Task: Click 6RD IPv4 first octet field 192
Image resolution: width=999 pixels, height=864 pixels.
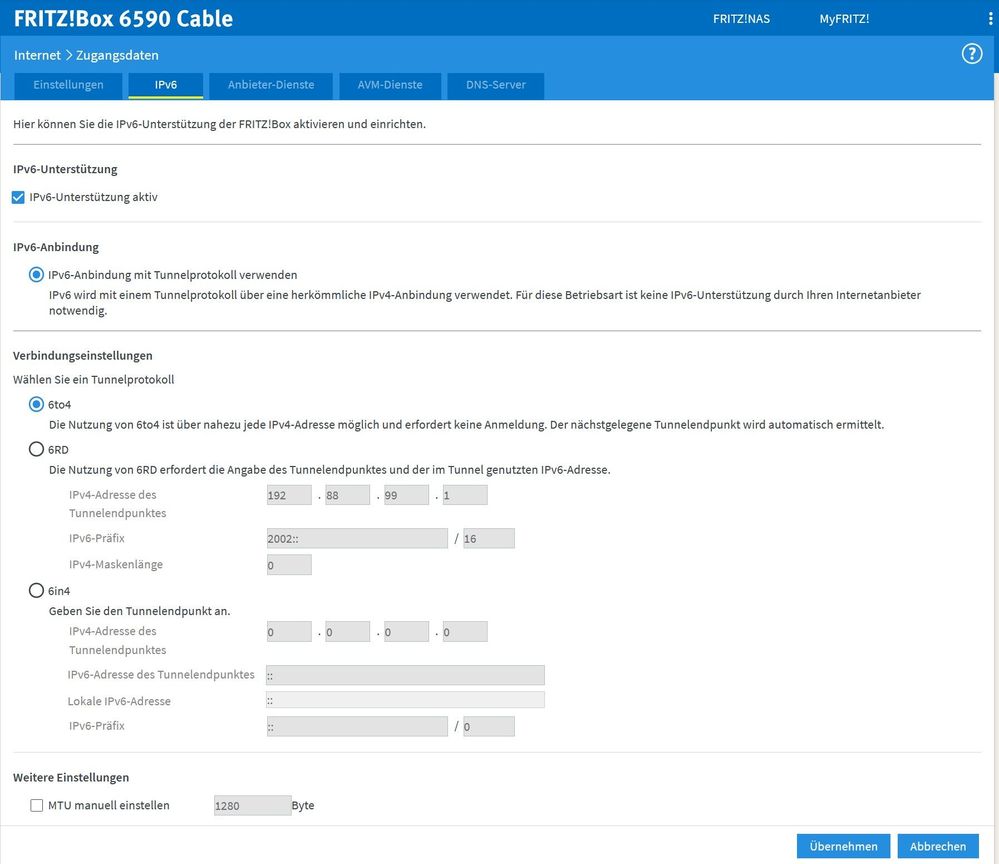Action: click(x=289, y=495)
